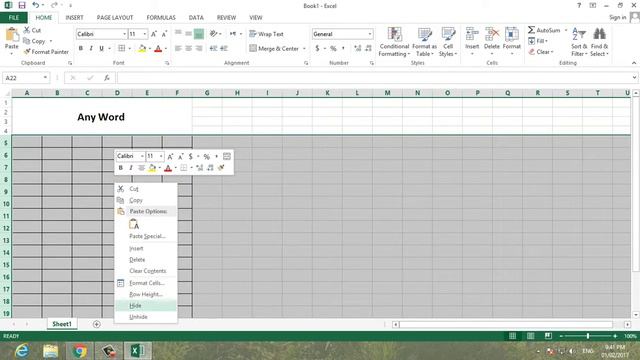This screenshot has width=640, height=360.
Task: Open the mini toolbar font size dropdown
Action: pos(161,156)
